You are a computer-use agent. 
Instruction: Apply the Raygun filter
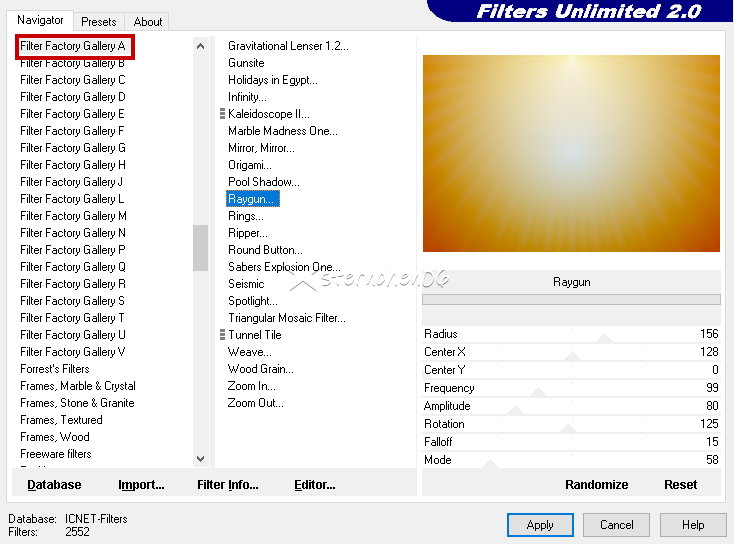pyautogui.click(x=540, y=525)
